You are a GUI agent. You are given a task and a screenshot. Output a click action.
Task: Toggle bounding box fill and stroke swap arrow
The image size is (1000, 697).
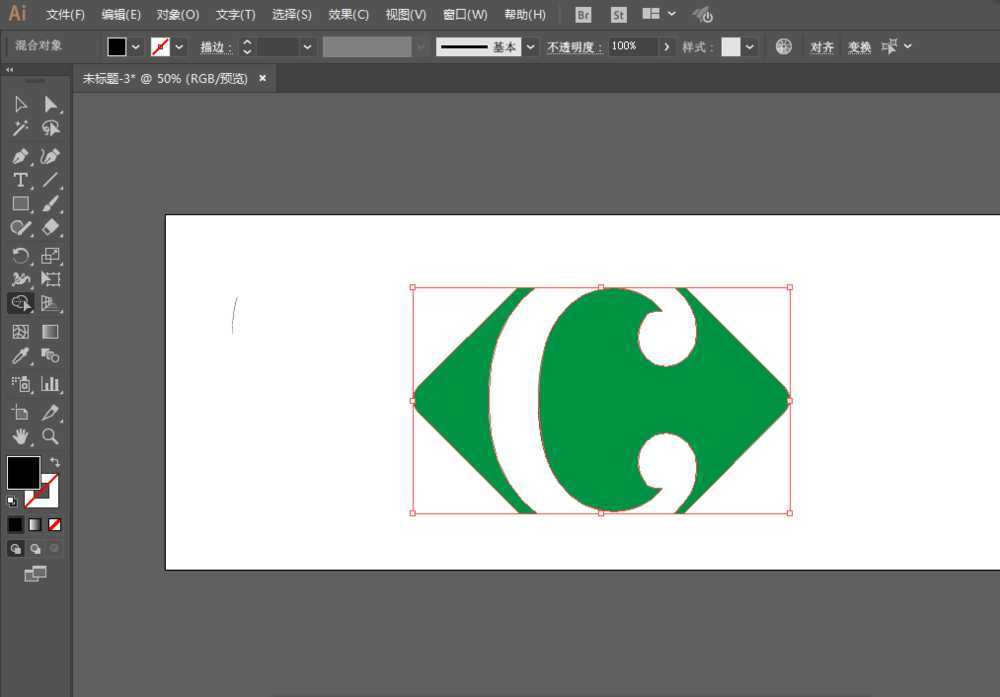[55, 462]
